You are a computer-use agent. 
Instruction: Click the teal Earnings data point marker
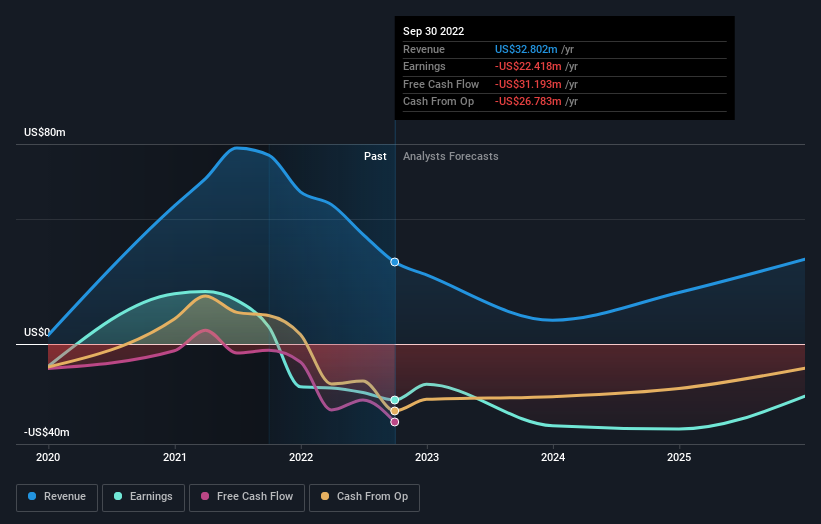(x=395, y=400)
